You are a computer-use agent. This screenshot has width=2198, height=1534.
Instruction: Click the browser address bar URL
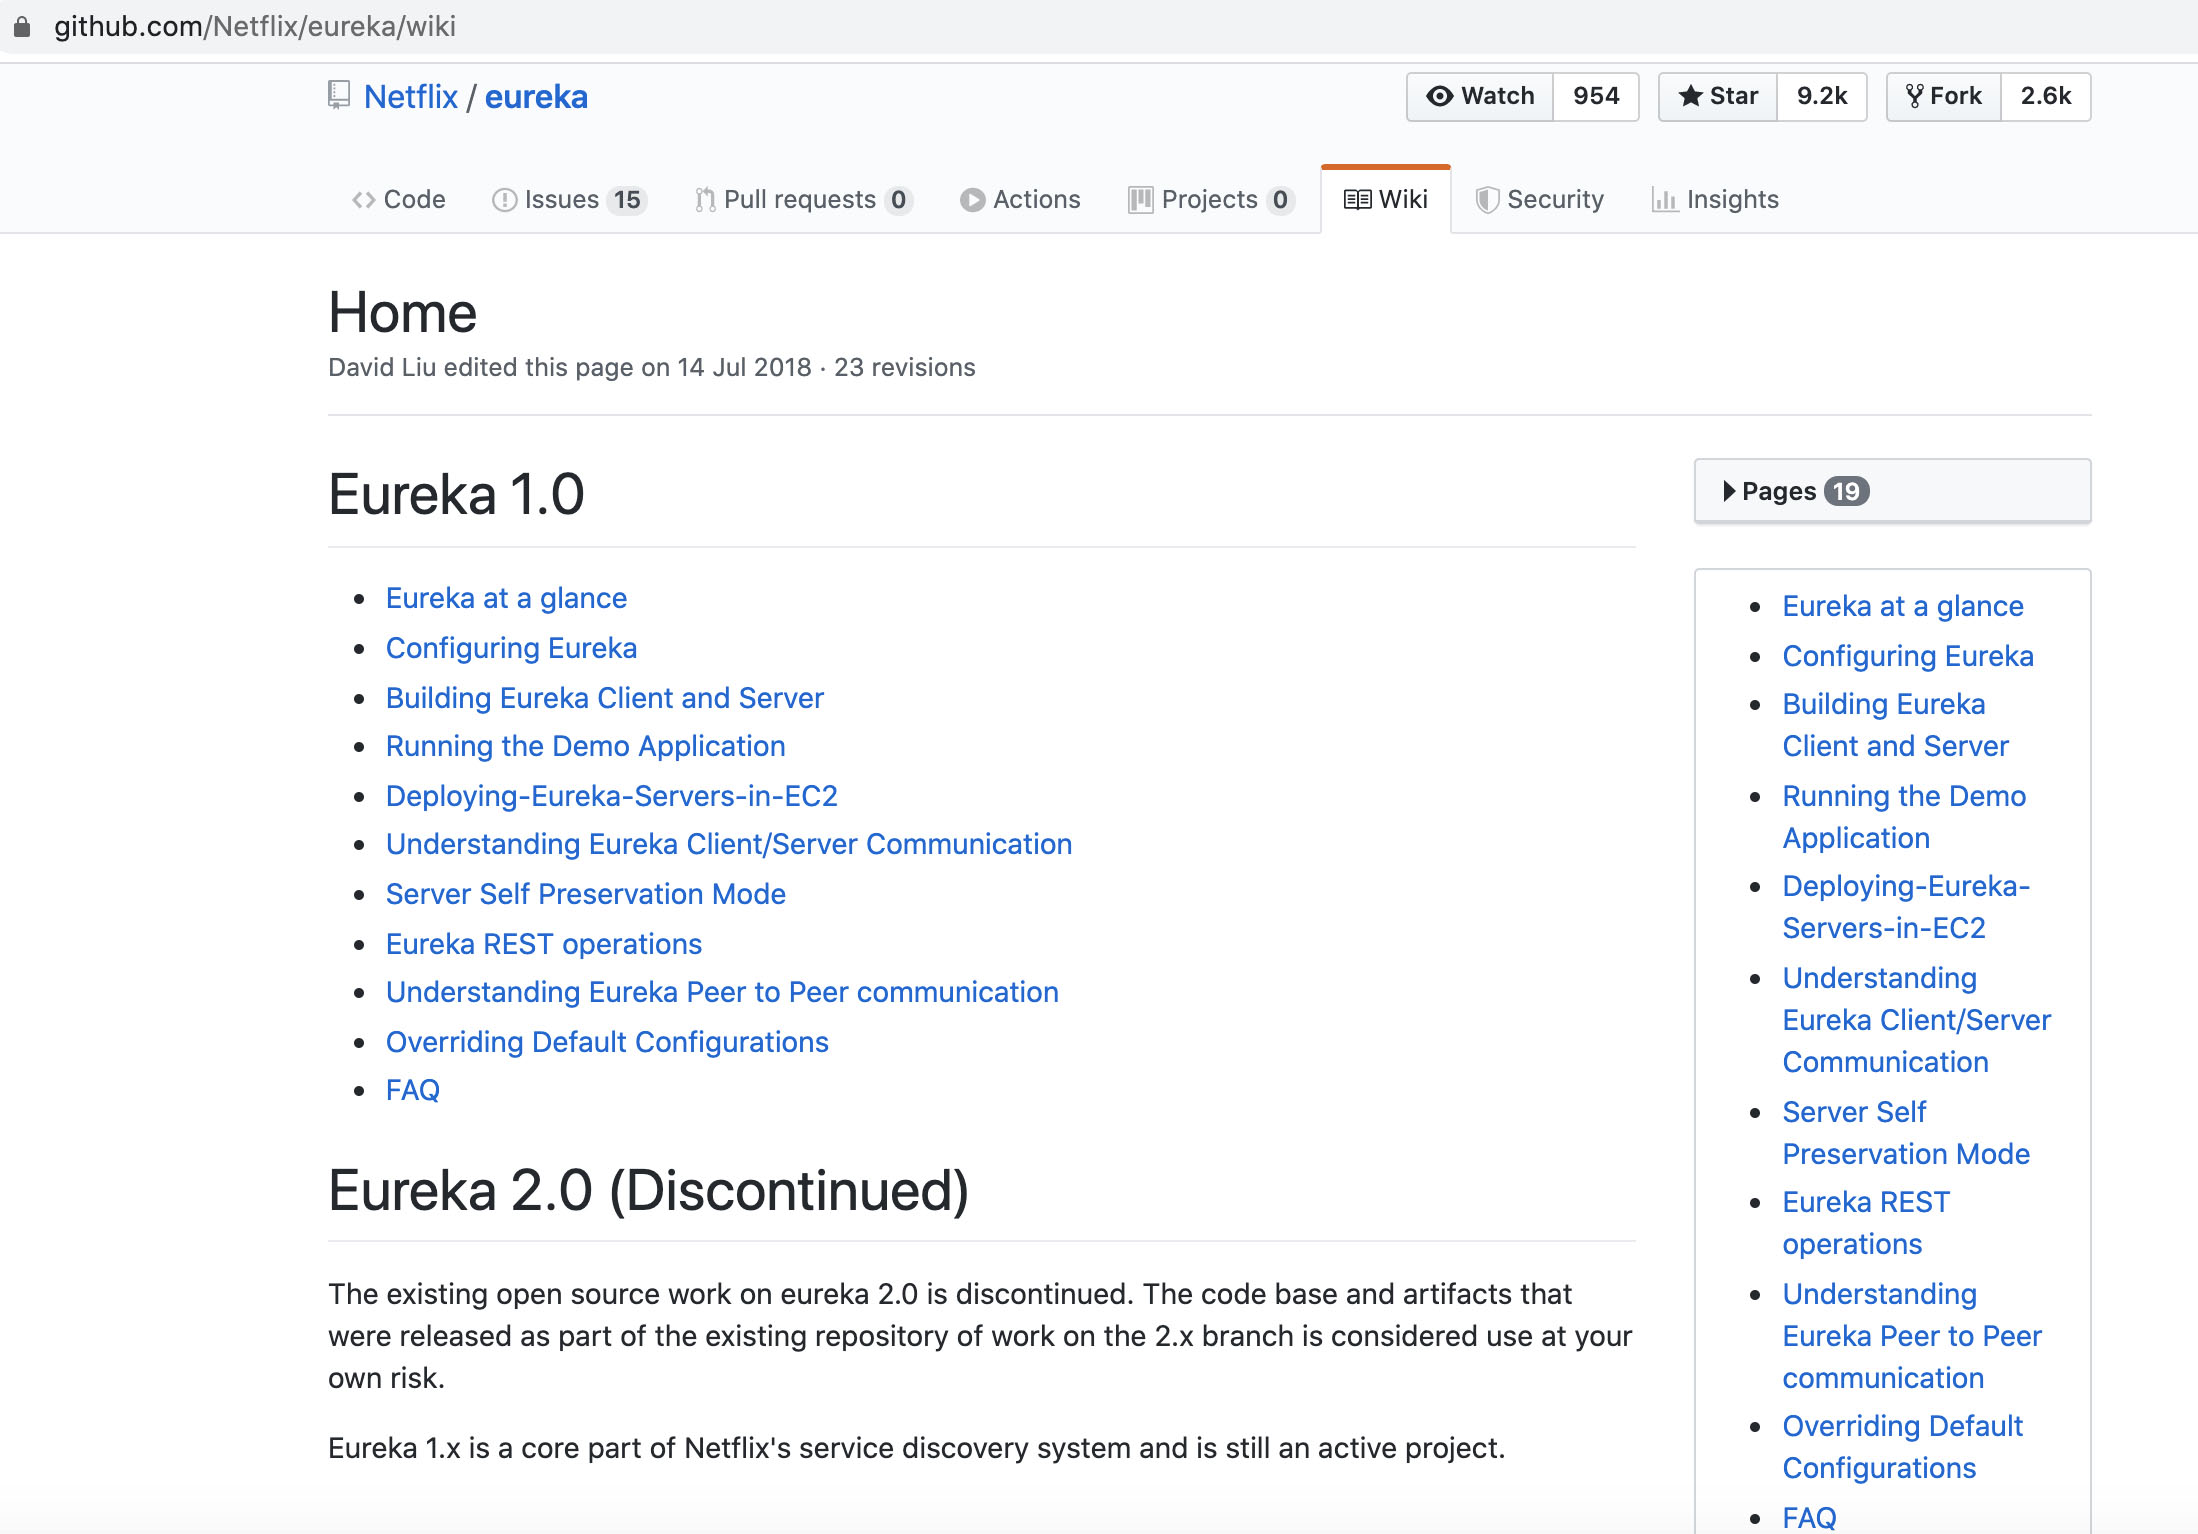[x=255, y=26]
